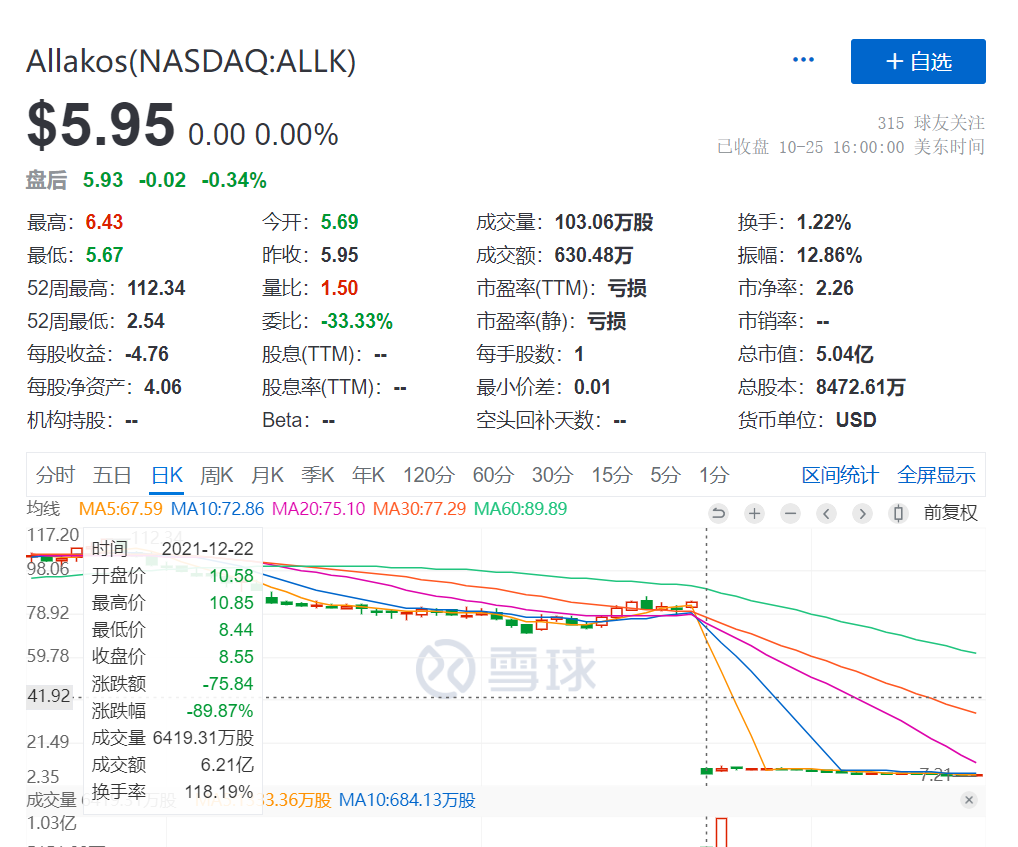Switch to the 30分 interval tab
1018x847 pixels.
pyautogui.click(x=552, y=475)
